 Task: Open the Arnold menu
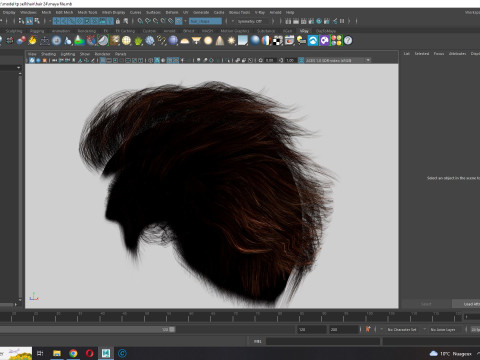(275, 12)
